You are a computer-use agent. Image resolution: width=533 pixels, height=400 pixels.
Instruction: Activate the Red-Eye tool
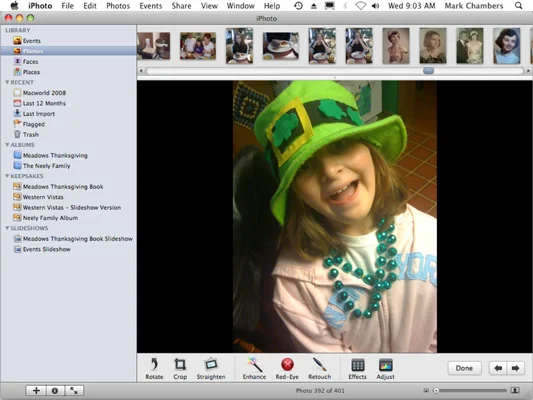tap(287, 368)
